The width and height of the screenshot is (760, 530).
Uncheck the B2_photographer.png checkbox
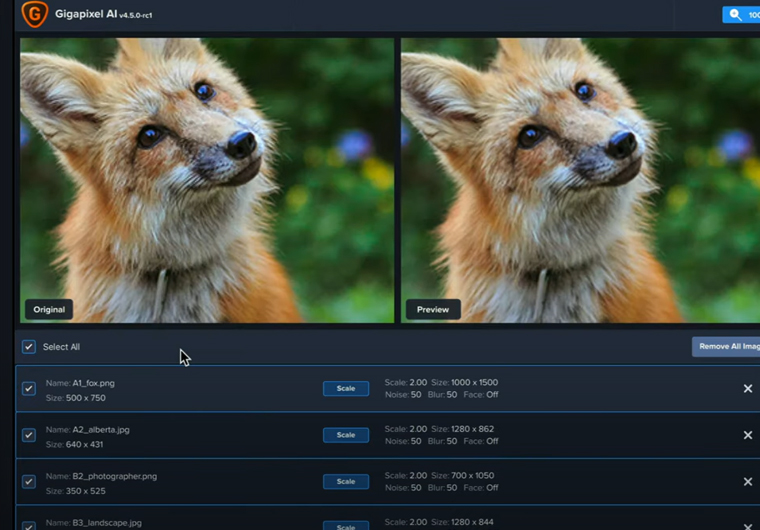pyautogui.click(x=29, y=482)
